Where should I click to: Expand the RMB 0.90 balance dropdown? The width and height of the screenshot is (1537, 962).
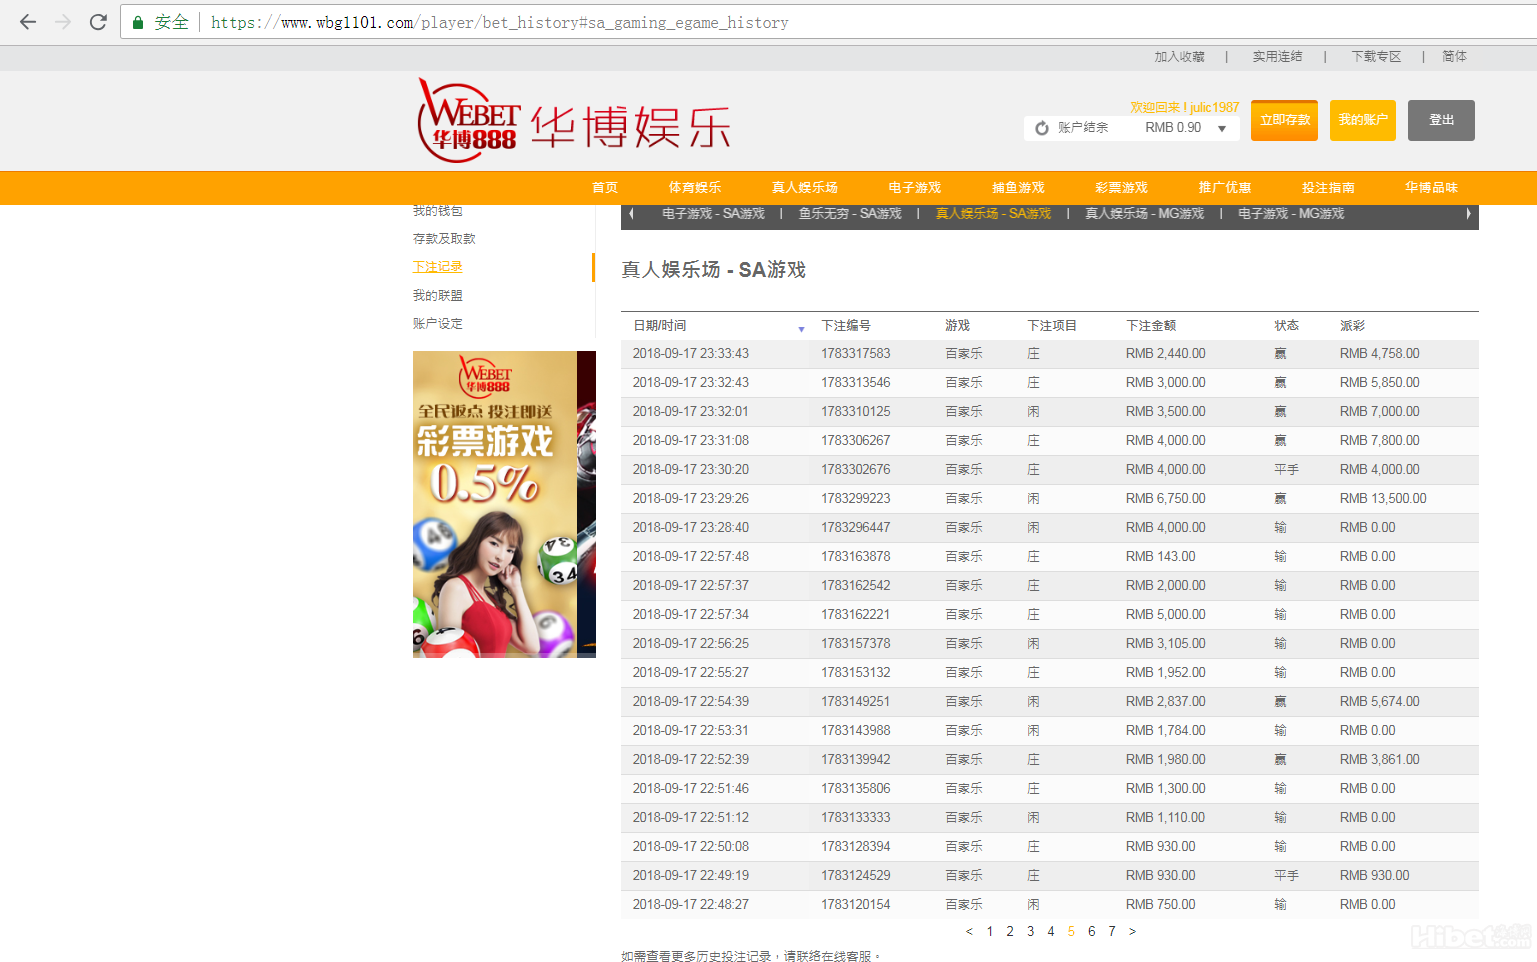pos(1222,128)
